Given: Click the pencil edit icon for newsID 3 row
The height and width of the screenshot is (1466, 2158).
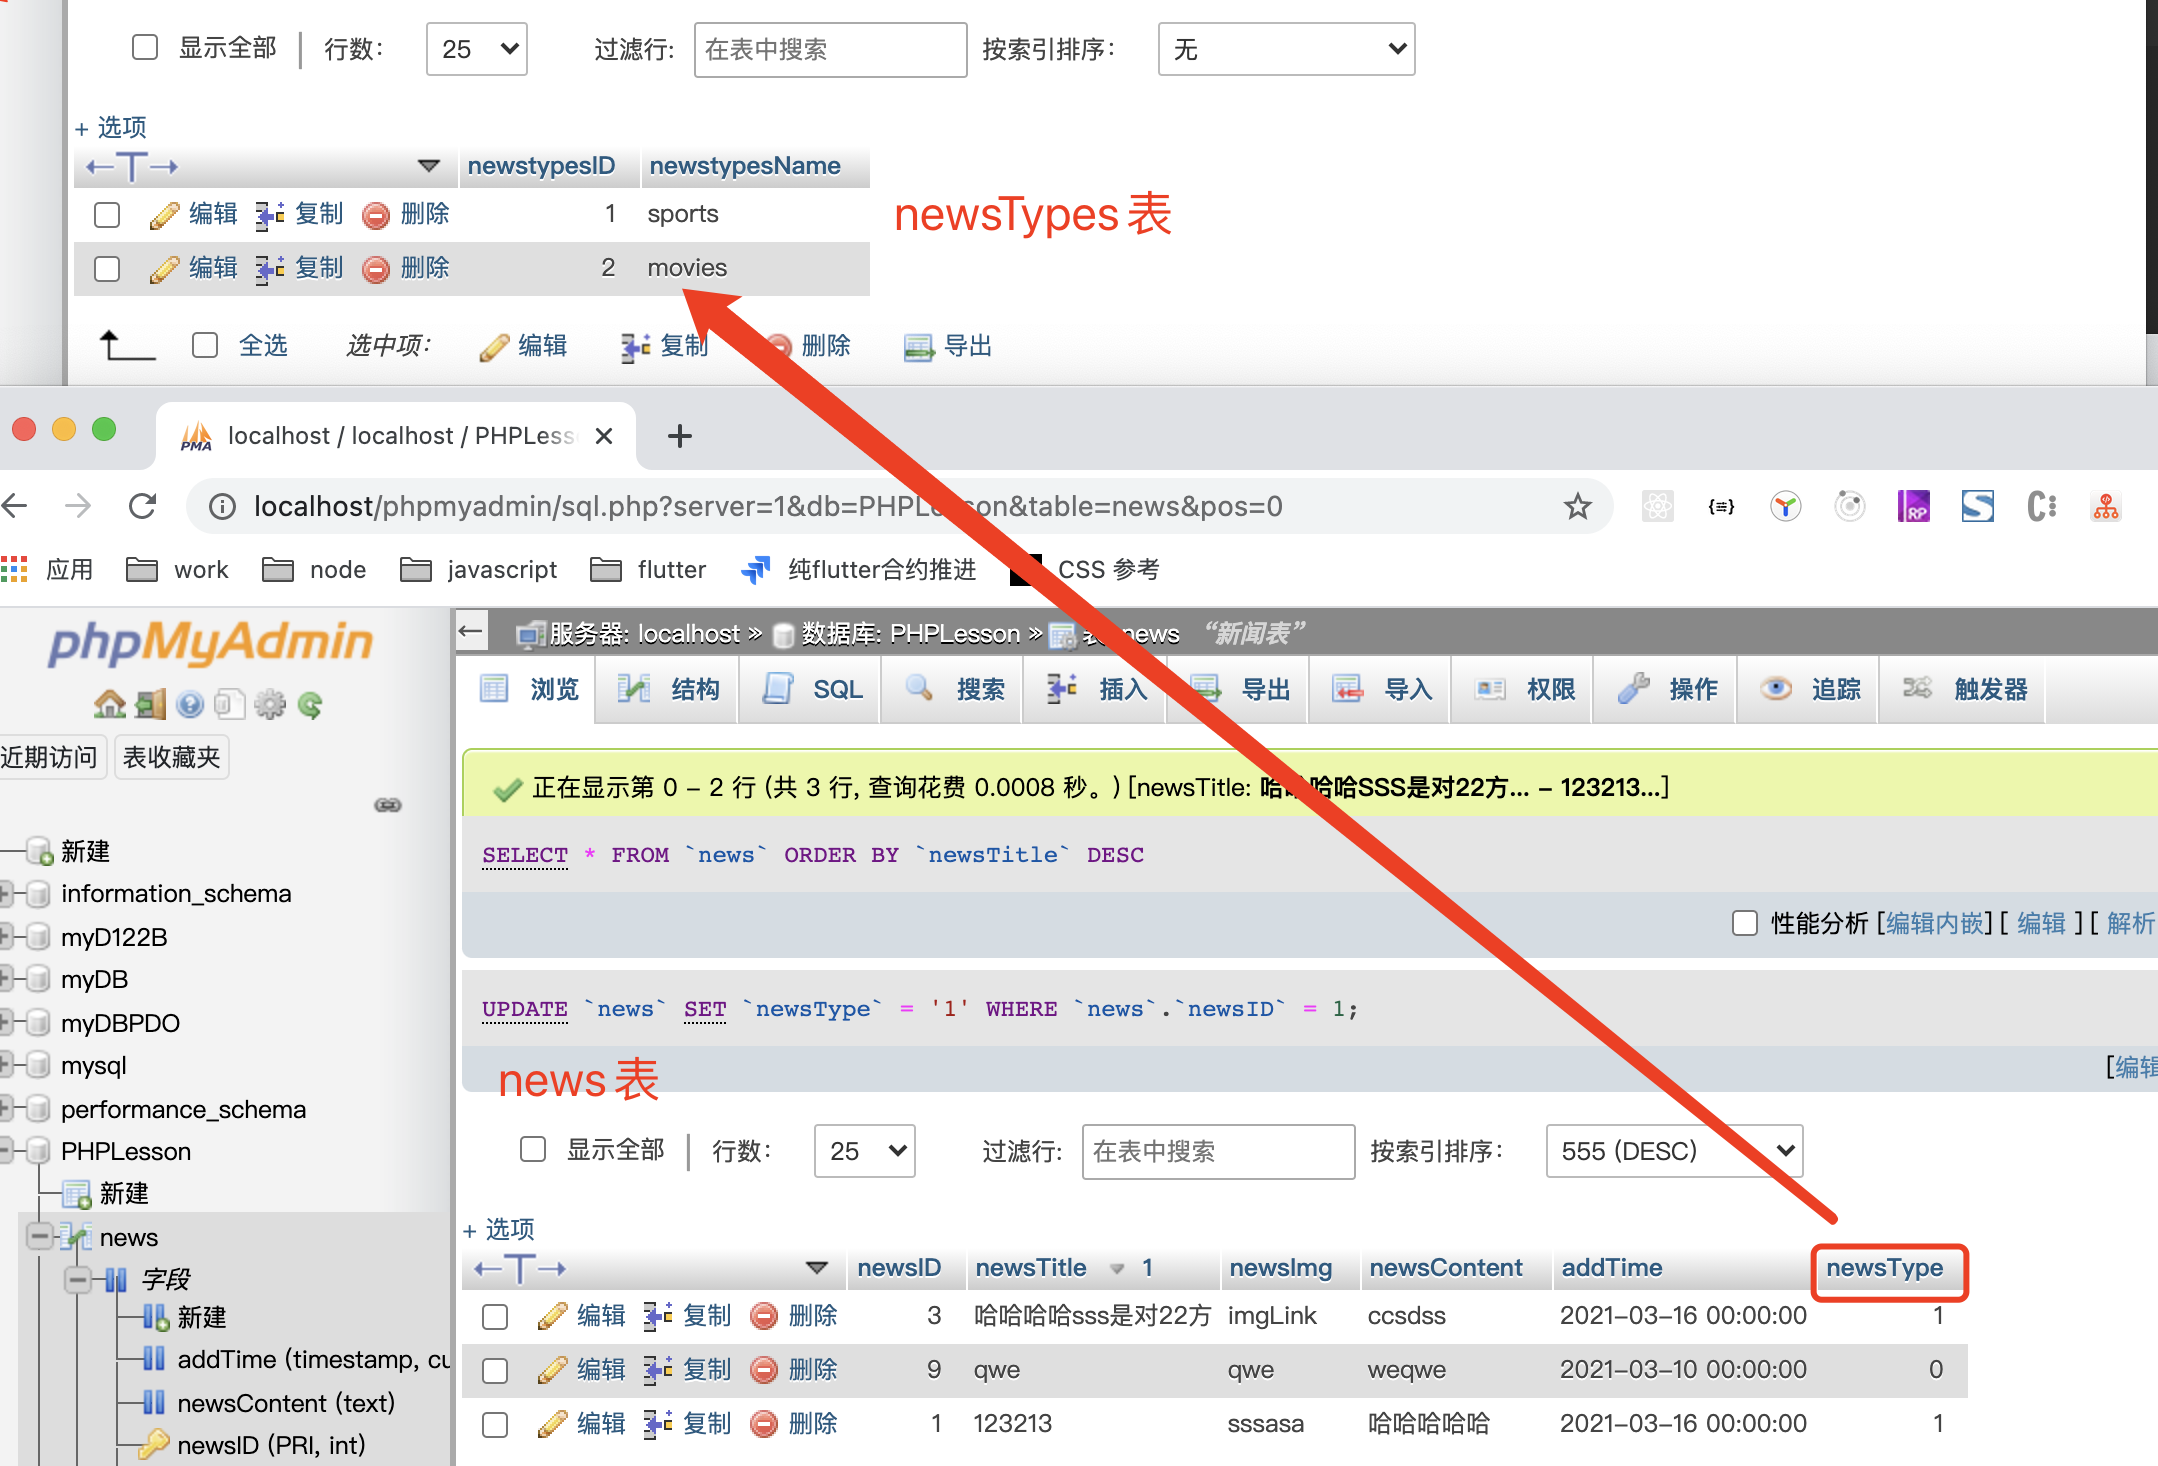Looking at the screenshot, I should pos(552,1316).
